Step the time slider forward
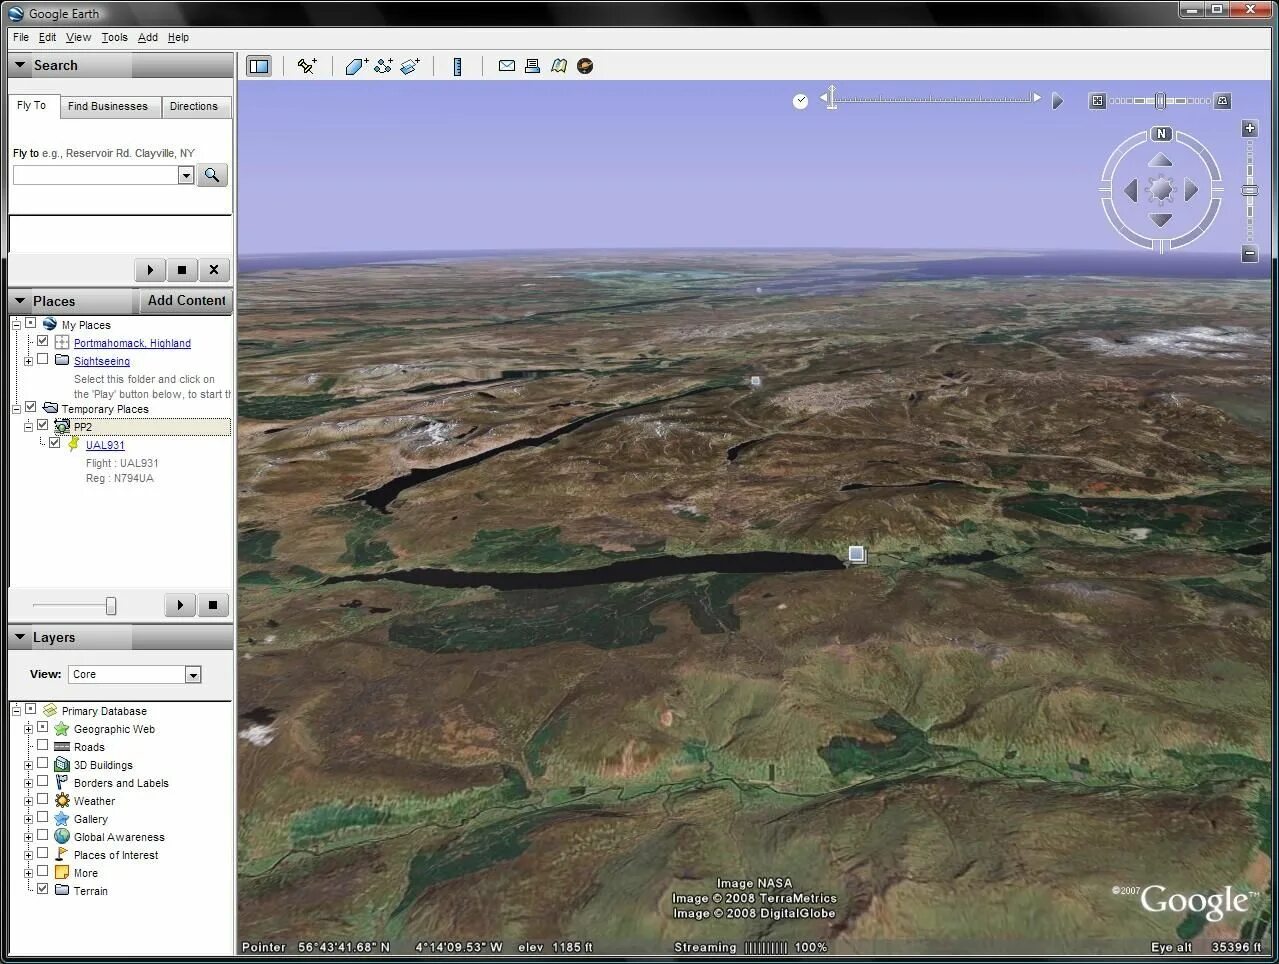 [x=1037, y=97]
